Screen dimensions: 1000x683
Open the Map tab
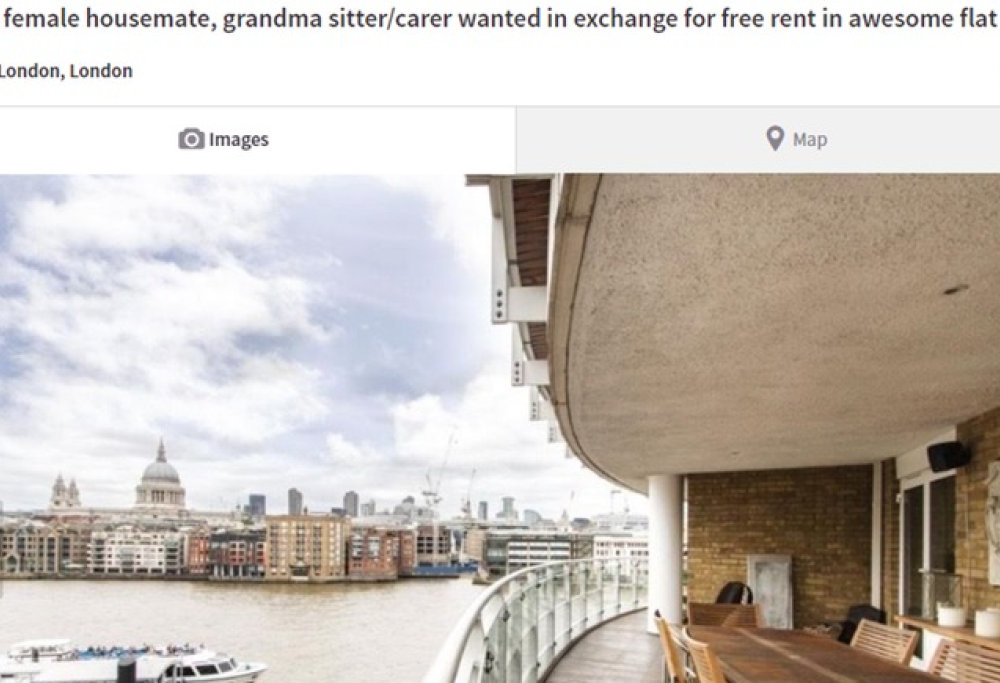point(758,139)
